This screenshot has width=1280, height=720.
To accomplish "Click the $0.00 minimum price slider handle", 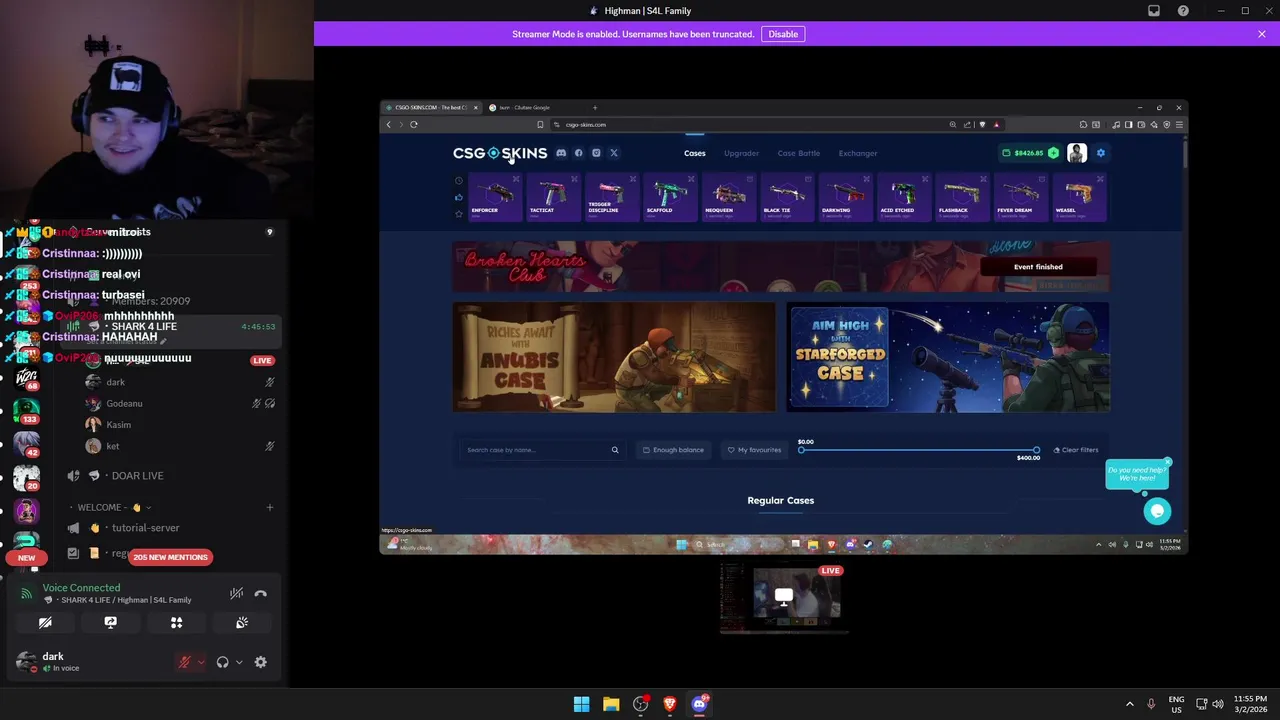I will [x=801, y=450].
